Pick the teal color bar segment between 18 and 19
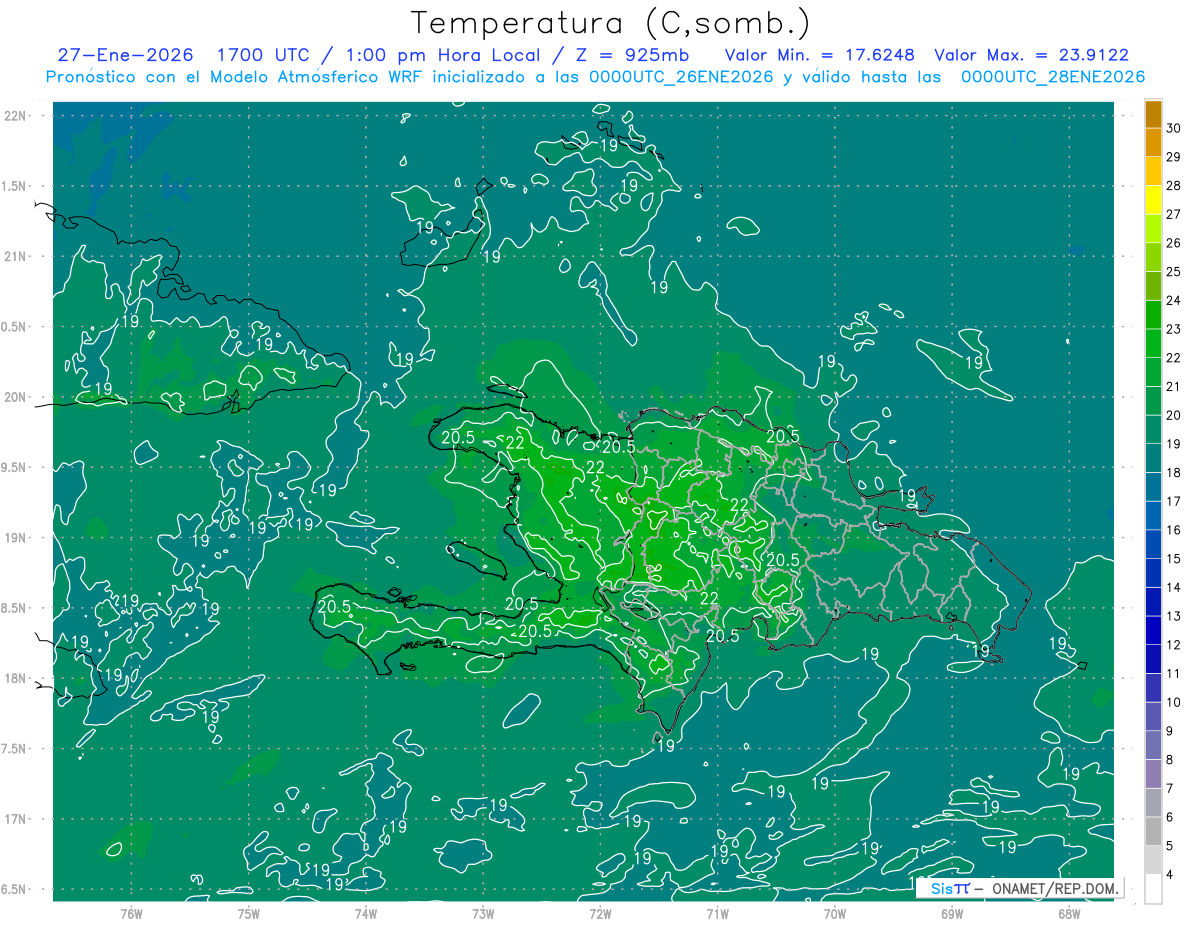 1154,458
